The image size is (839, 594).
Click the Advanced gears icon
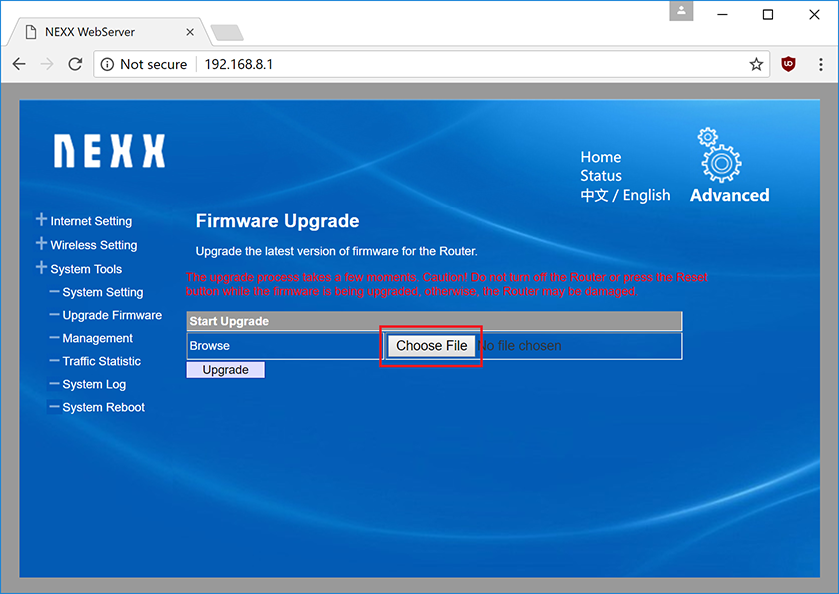(x=720, y=155)
